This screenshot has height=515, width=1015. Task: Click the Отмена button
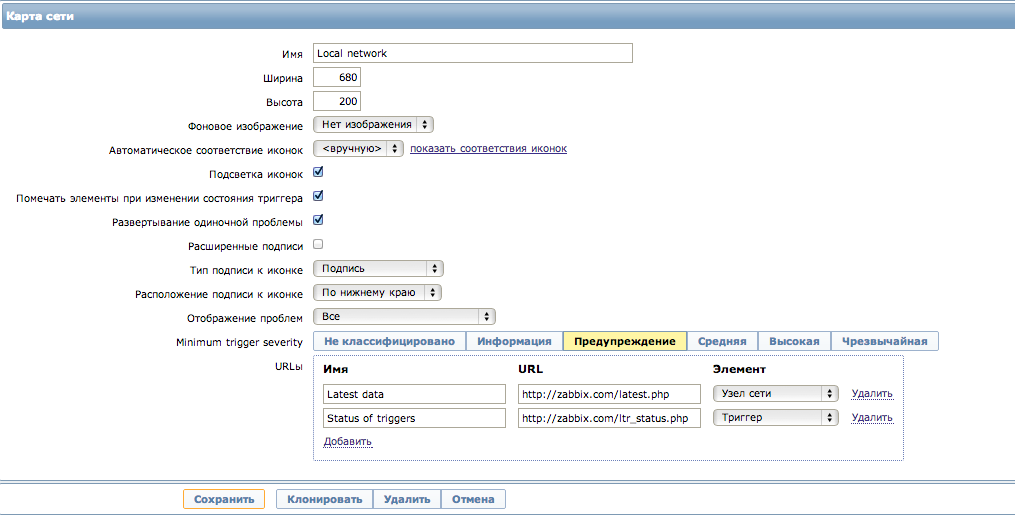pos(473,499)
